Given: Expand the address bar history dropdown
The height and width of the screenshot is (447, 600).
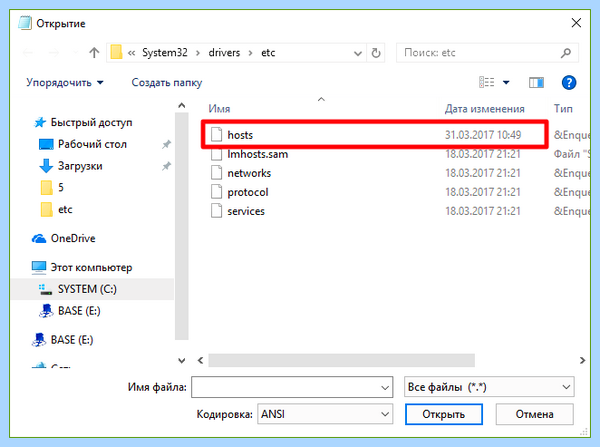Looking at the screenshot, I should 358,53.
